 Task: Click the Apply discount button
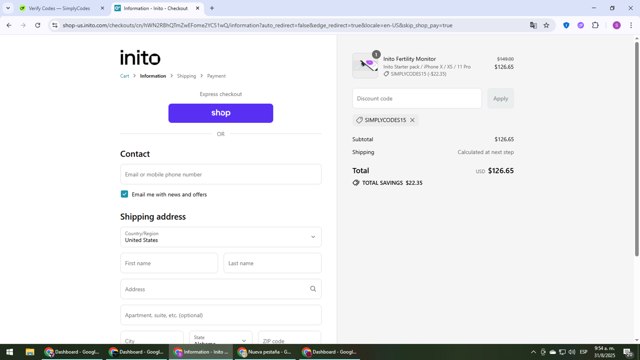coord(500,98)
